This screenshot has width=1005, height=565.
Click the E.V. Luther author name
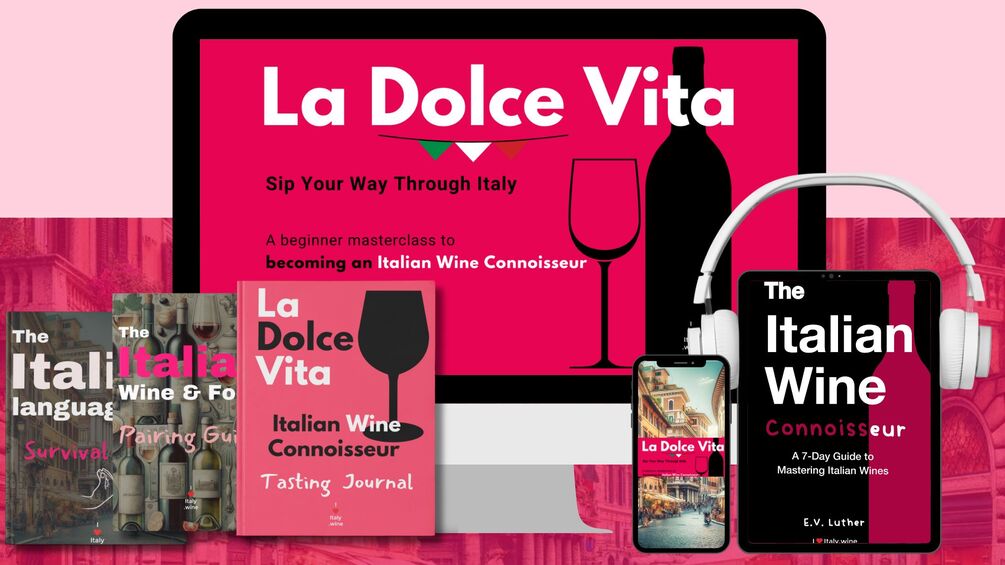833,522
